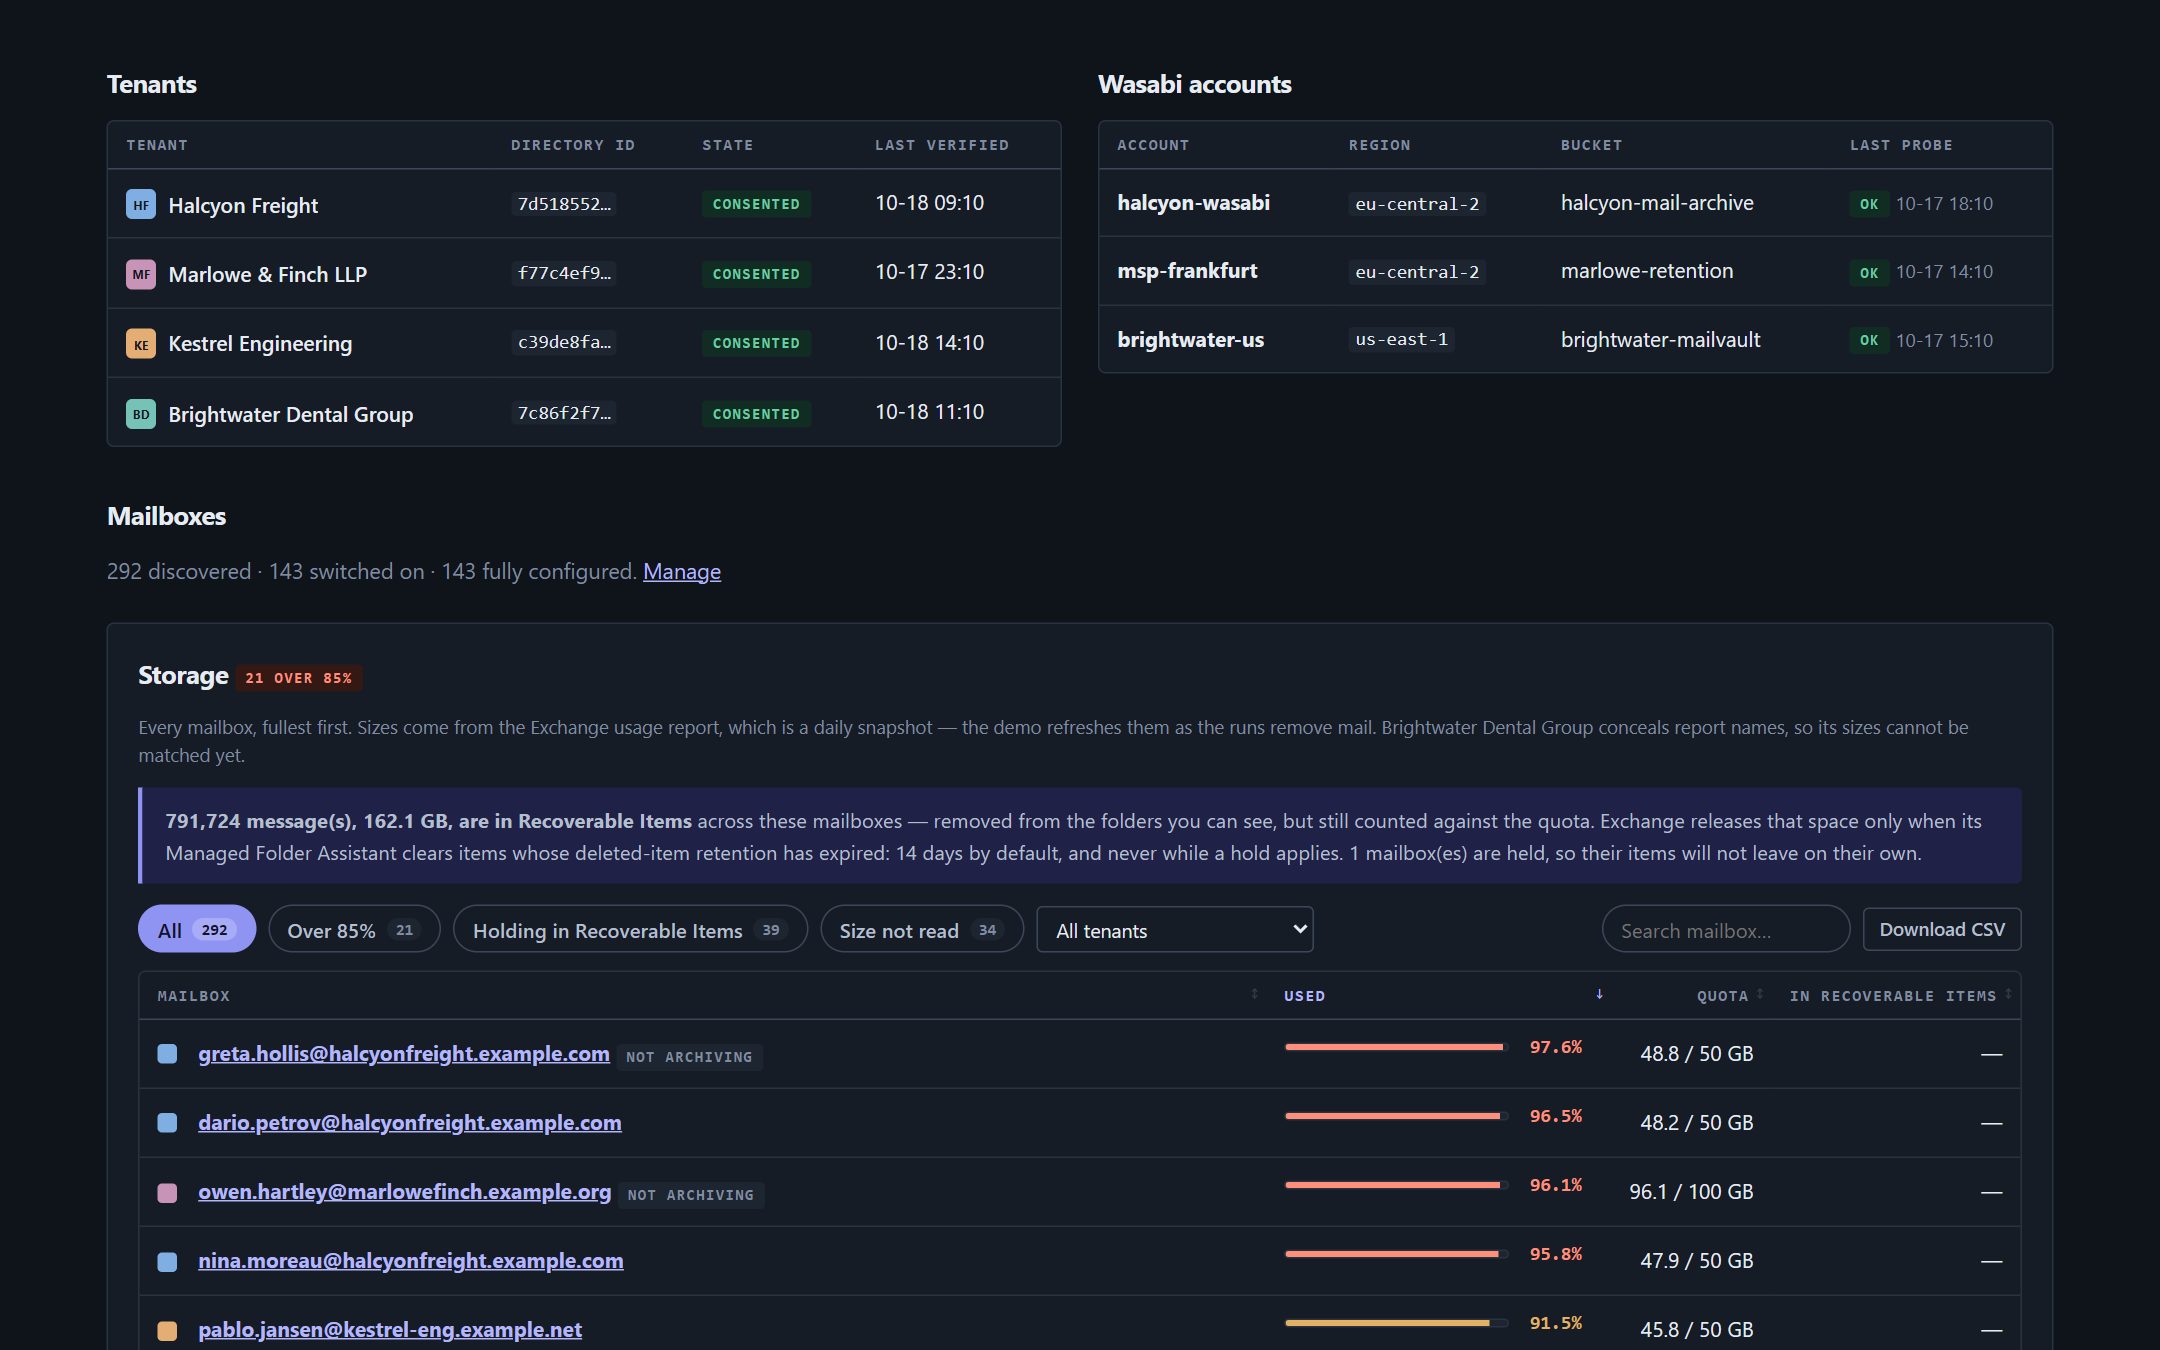Select the All 292 filter

pyautogui.click(x=197, y=930)
